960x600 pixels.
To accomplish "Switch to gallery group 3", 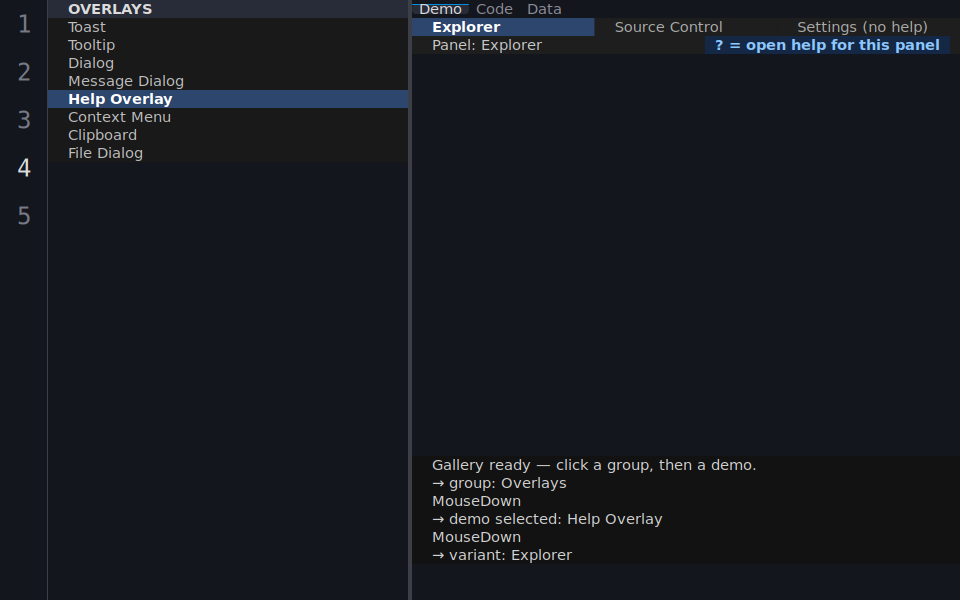I will click(24, 120).
